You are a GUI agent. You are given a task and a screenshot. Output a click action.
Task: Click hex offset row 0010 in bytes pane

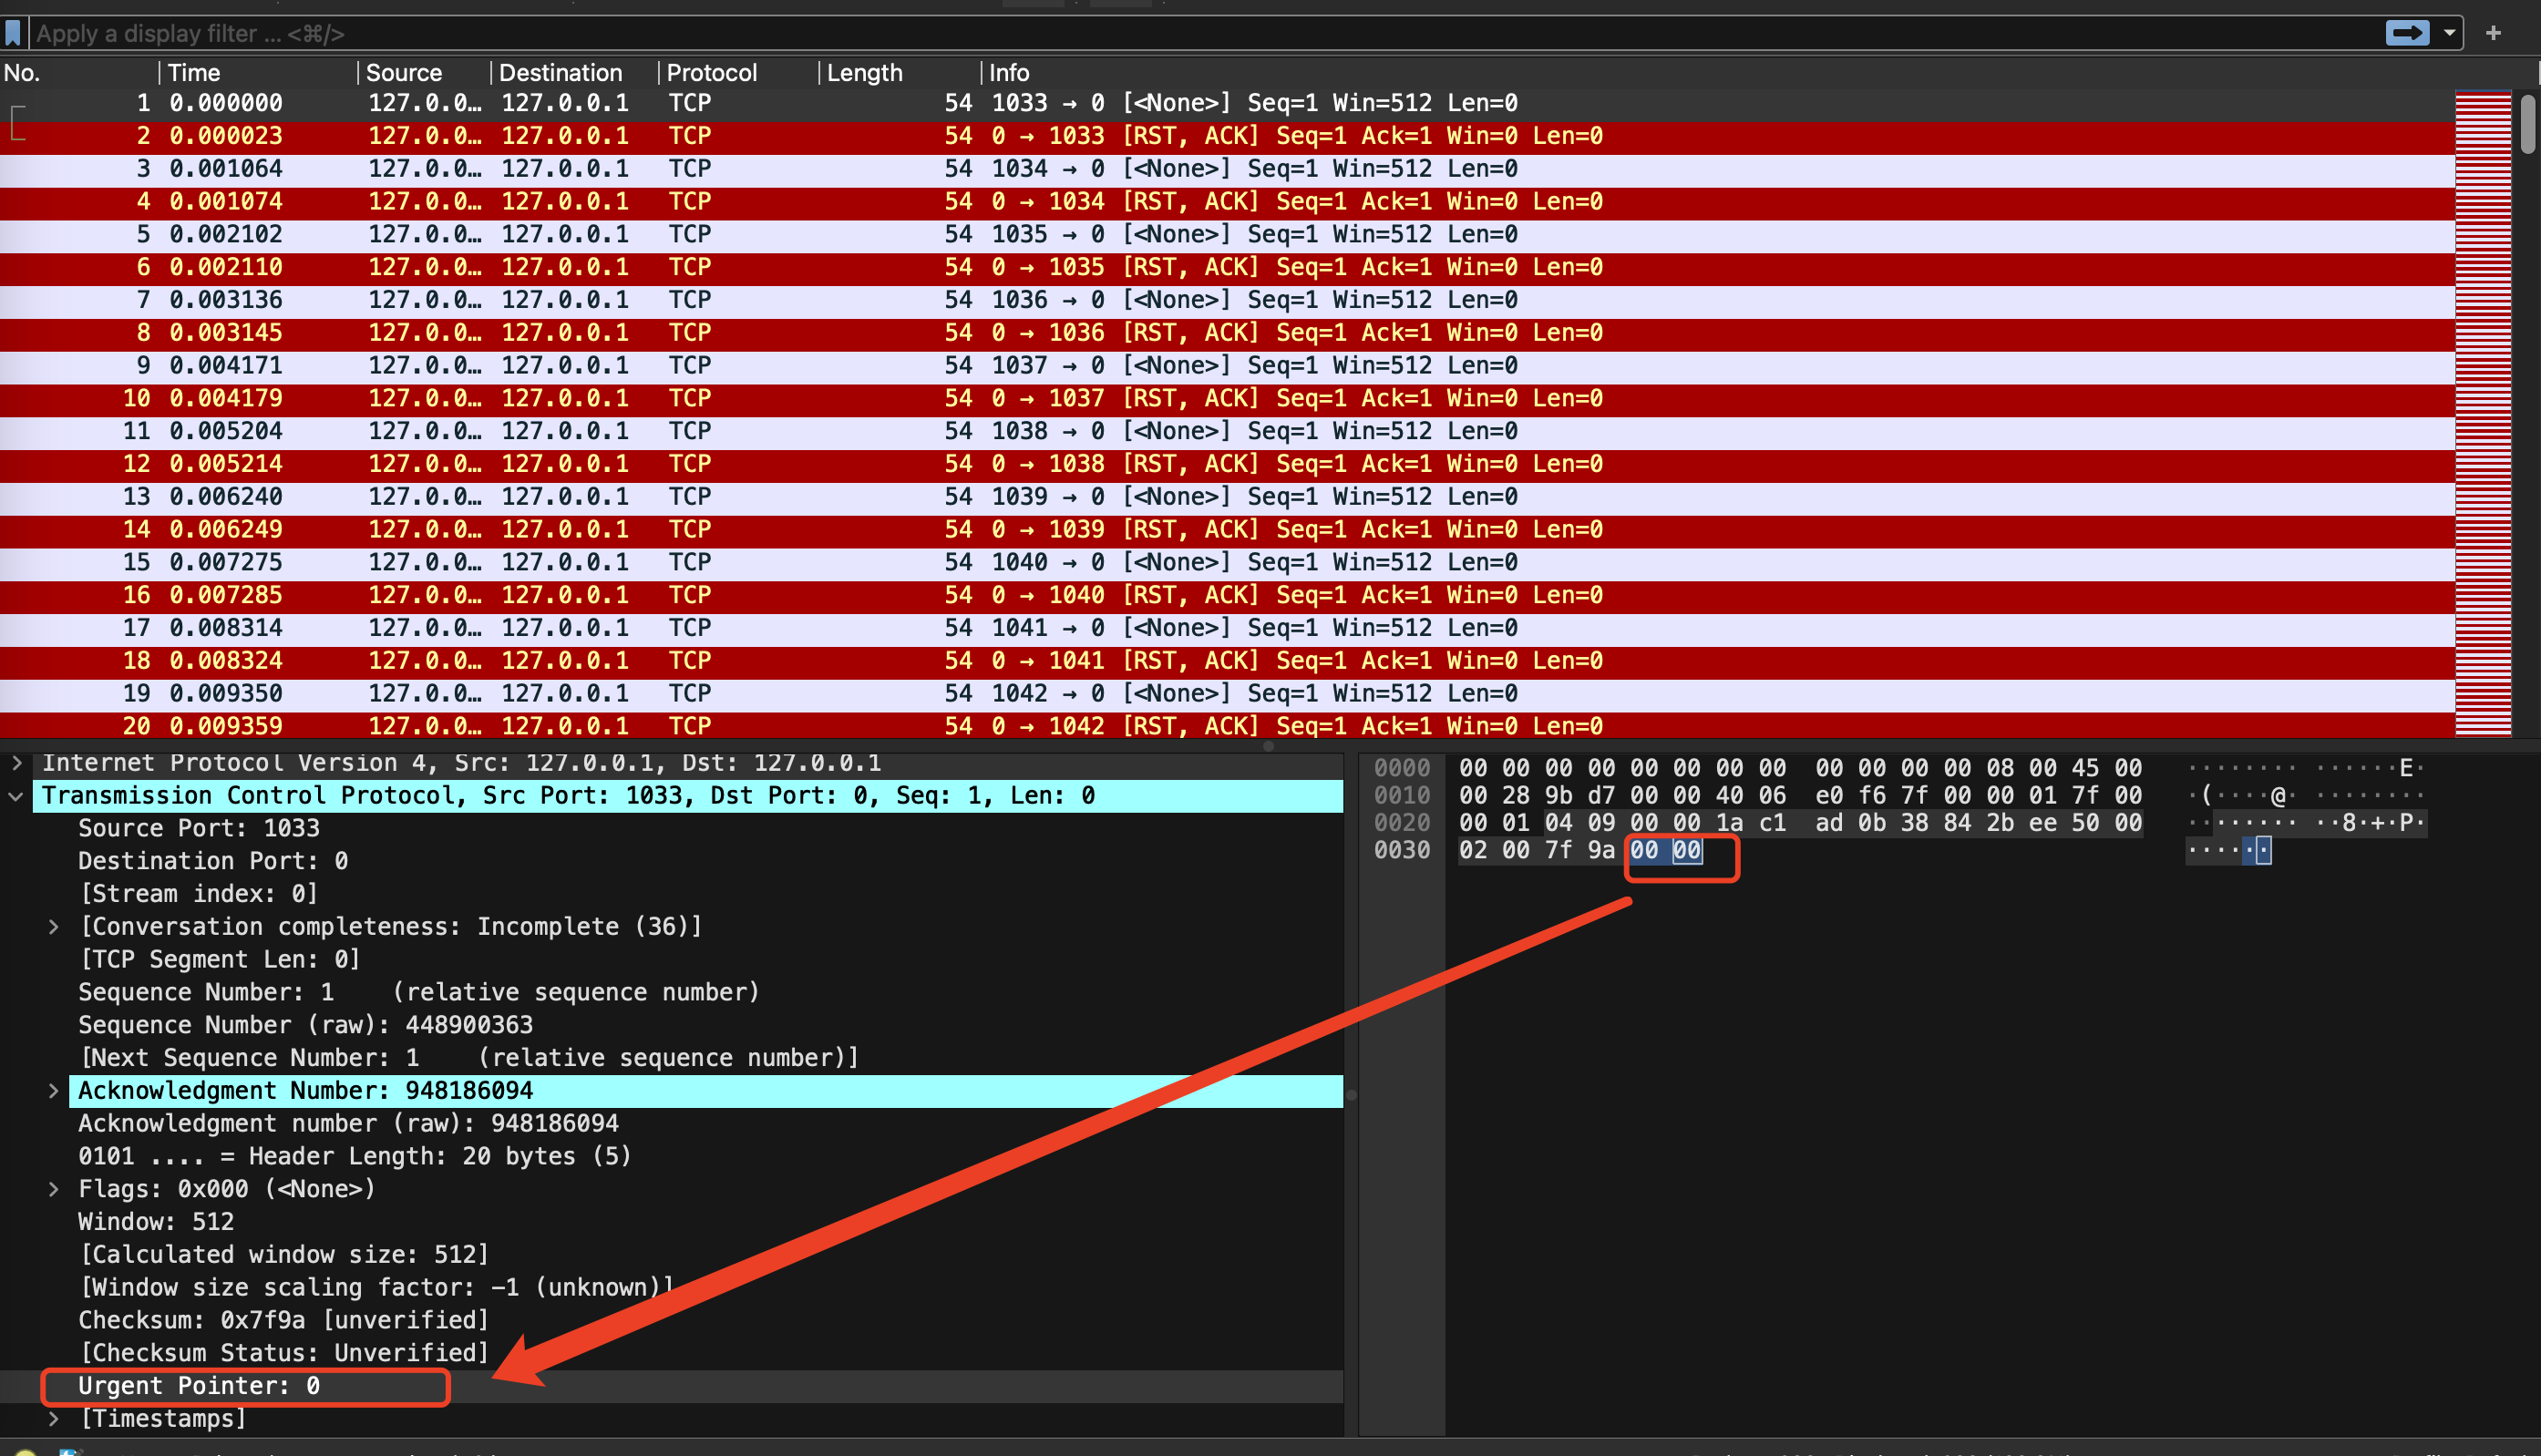coord(1402,796)
